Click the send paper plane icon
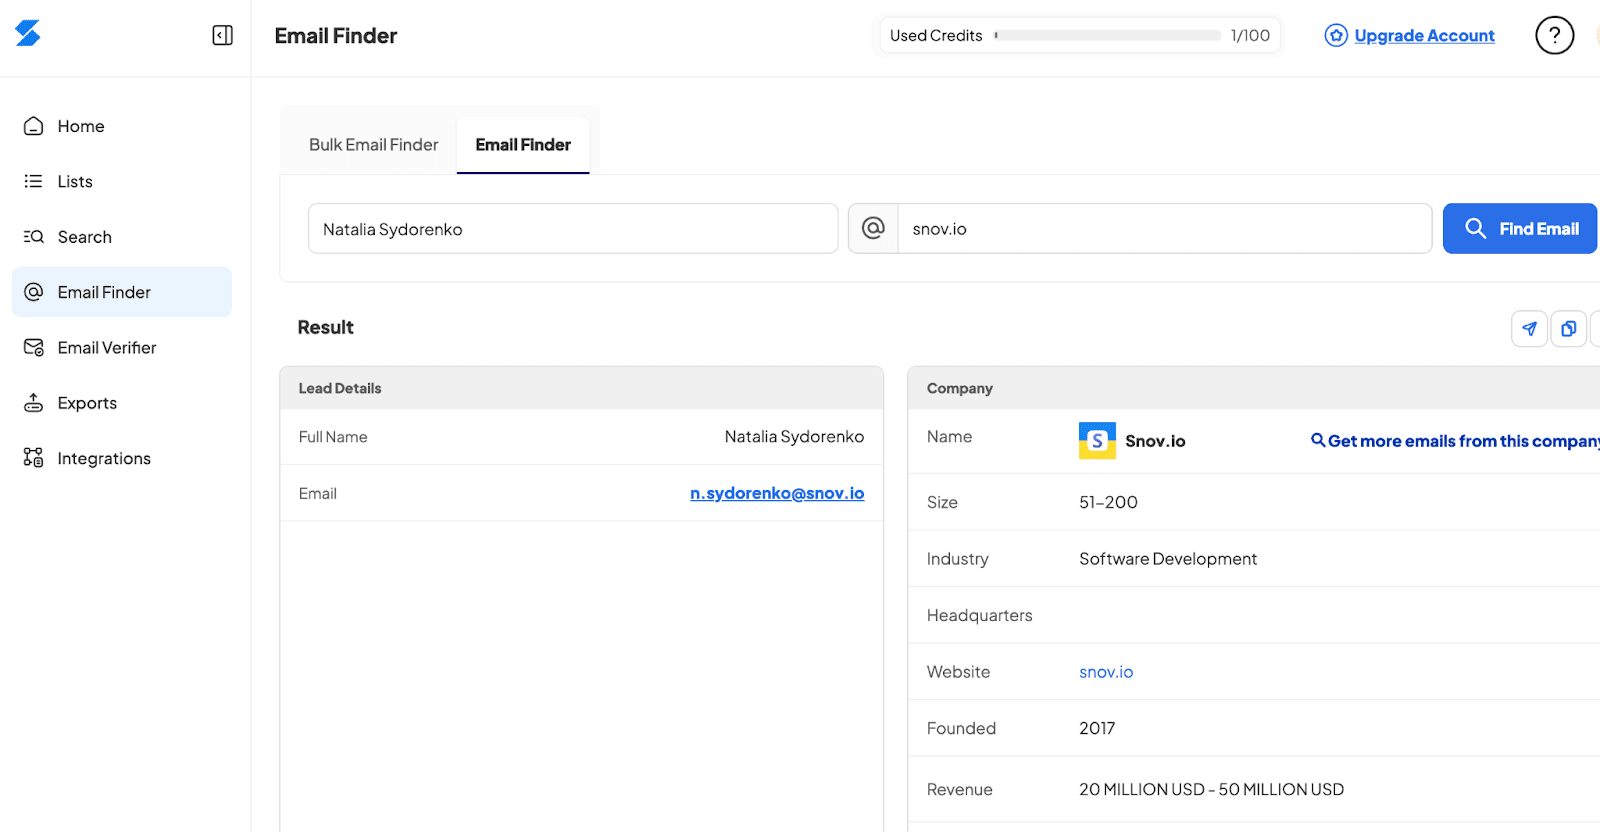Image resolution: width=1600 pixels, height=832 pixels. click(x=1529, y=328)
